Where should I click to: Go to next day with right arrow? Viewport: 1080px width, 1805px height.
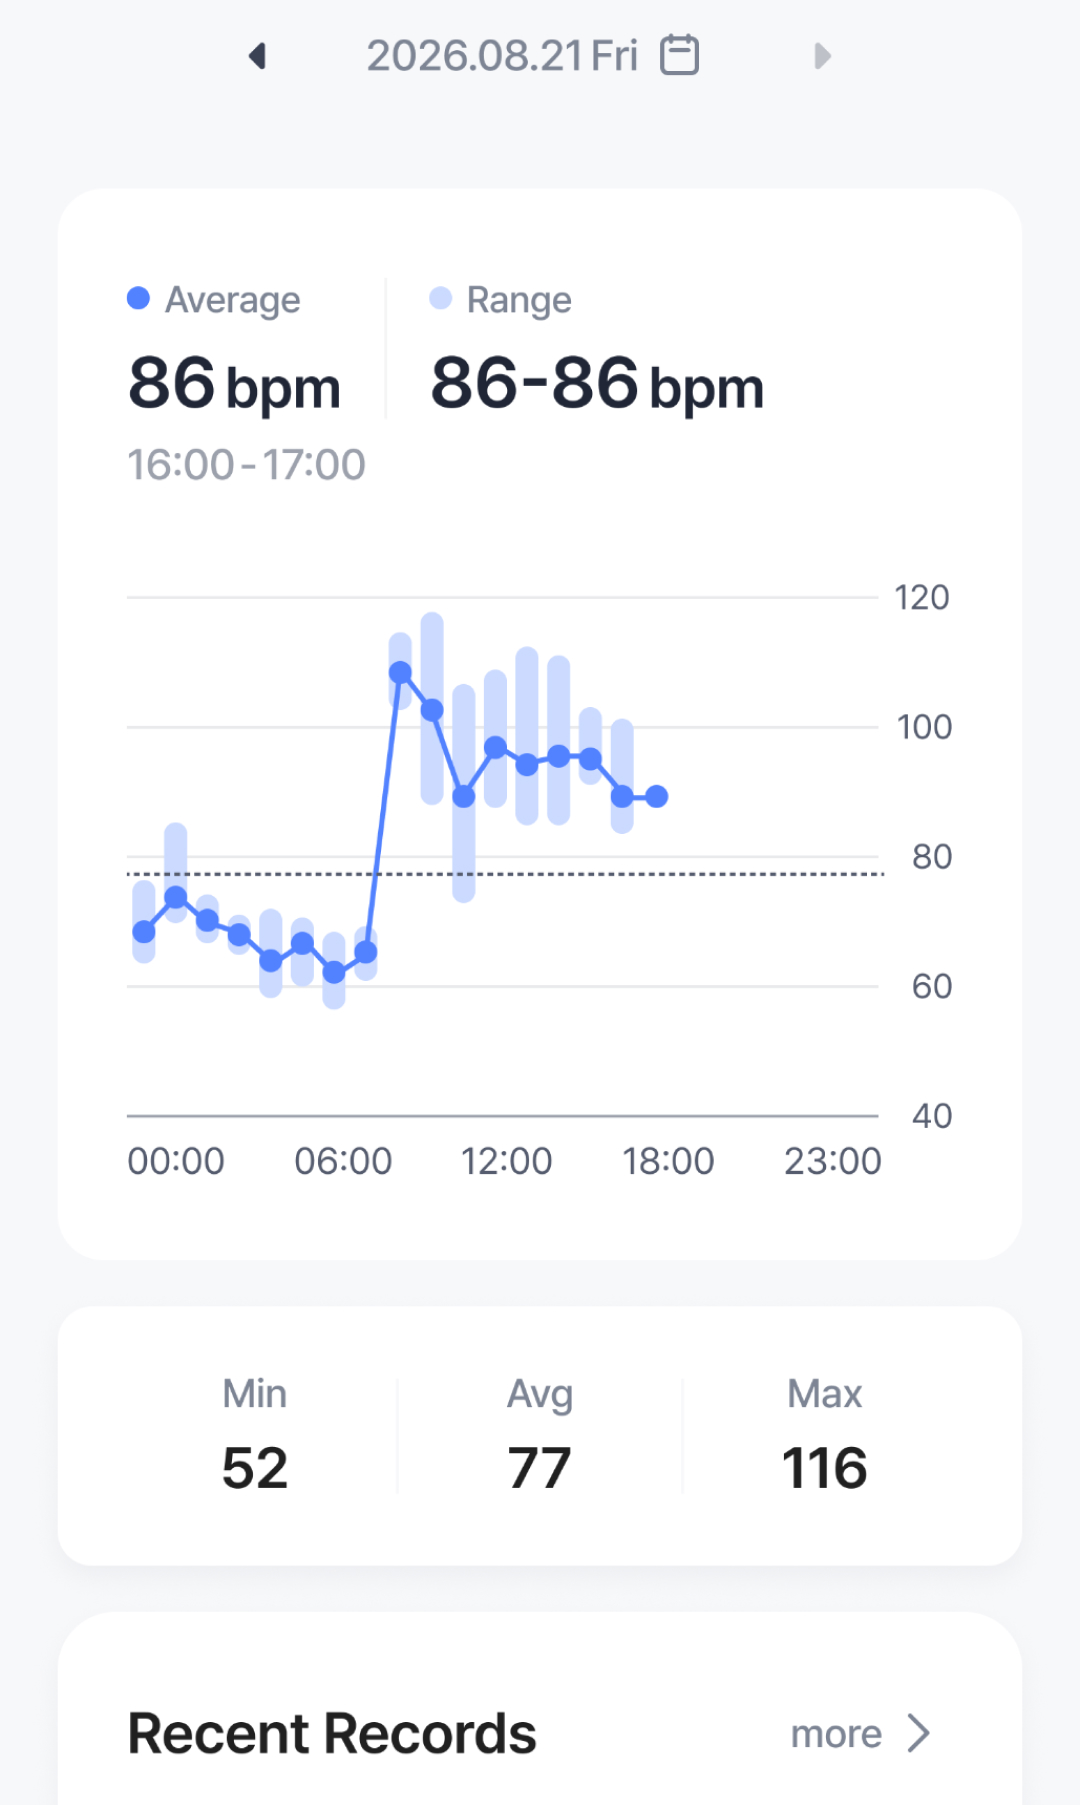[x=822, y=56]
